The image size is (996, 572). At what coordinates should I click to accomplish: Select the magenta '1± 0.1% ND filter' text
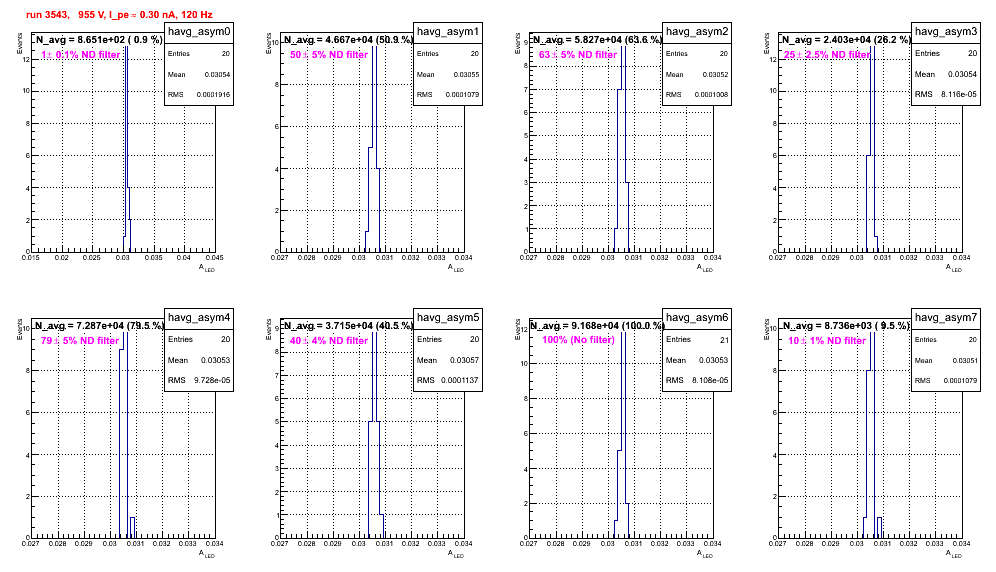(x=81, y=55)
